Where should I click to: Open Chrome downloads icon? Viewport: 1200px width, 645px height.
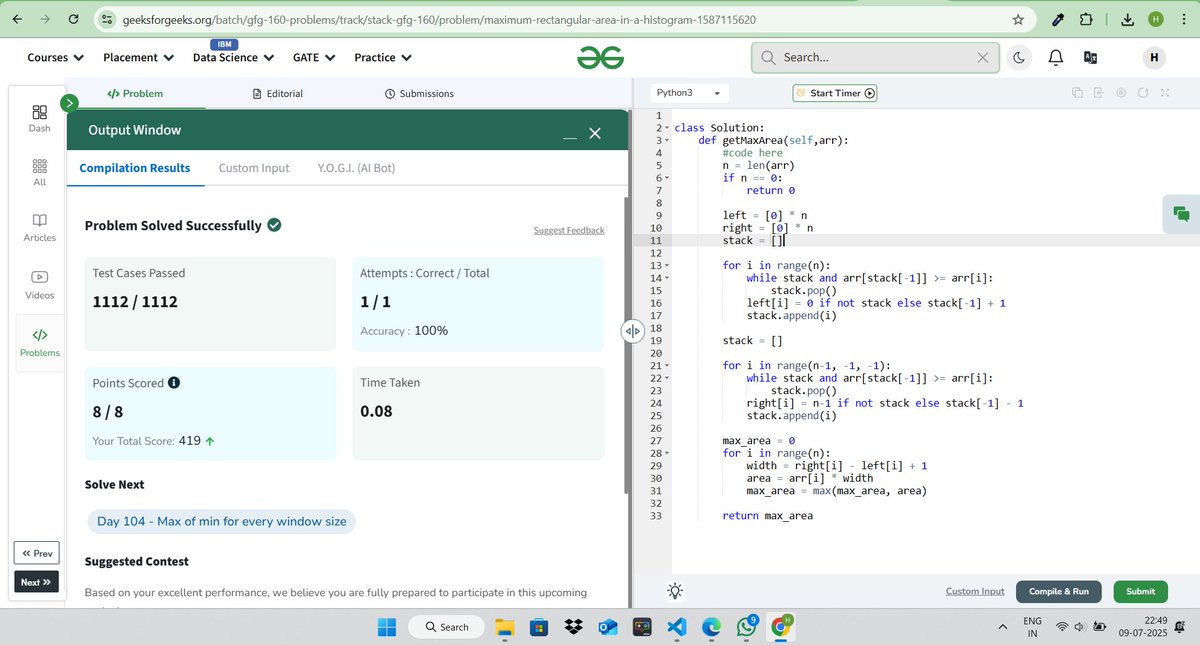point(1127,19)
